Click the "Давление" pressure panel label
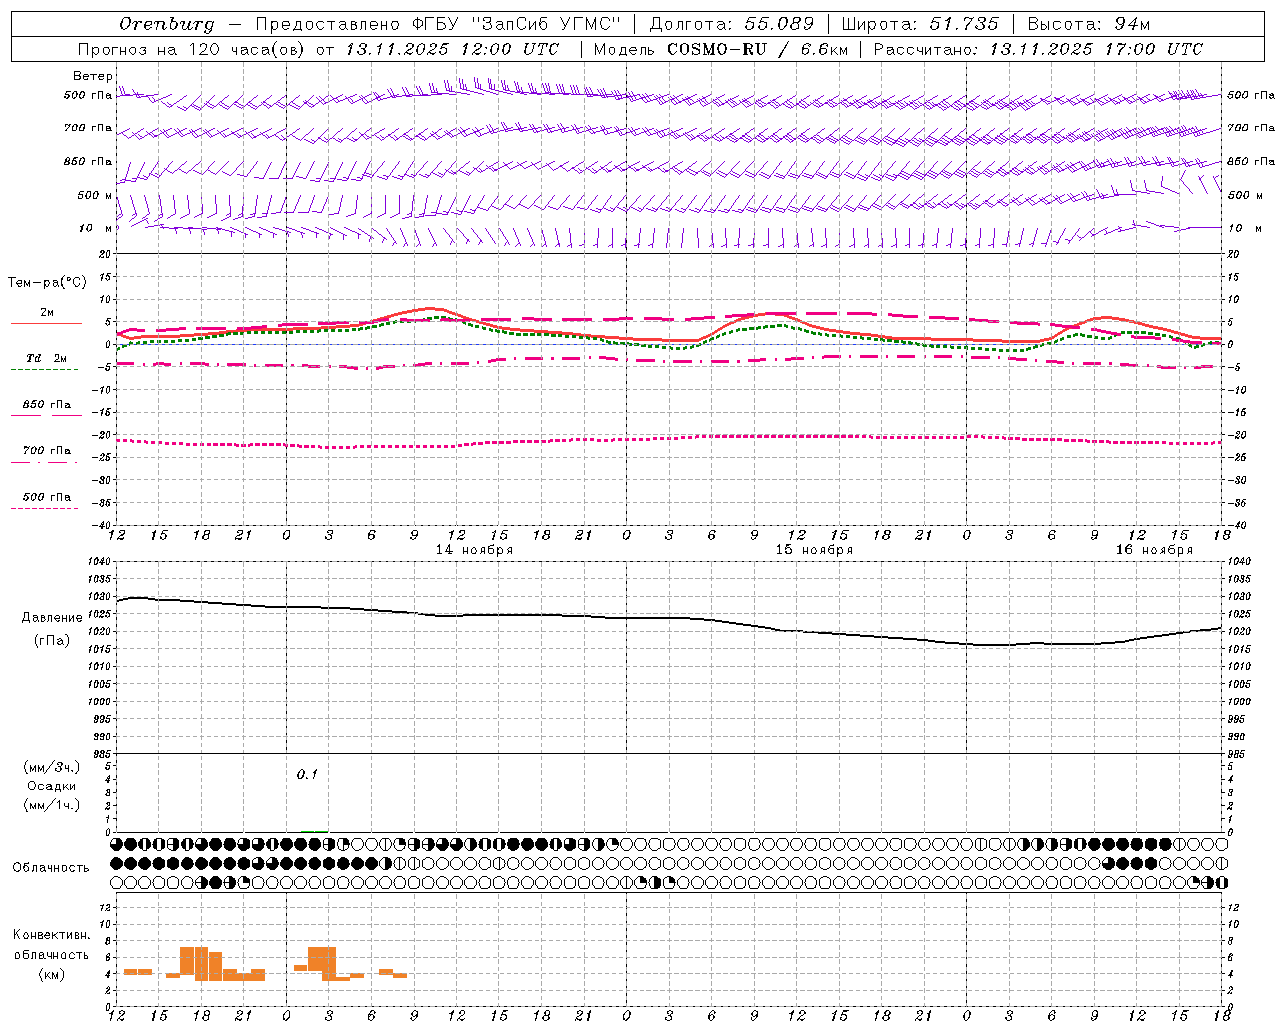This screenshot has height=1024, width=1280. click(52, 617)
